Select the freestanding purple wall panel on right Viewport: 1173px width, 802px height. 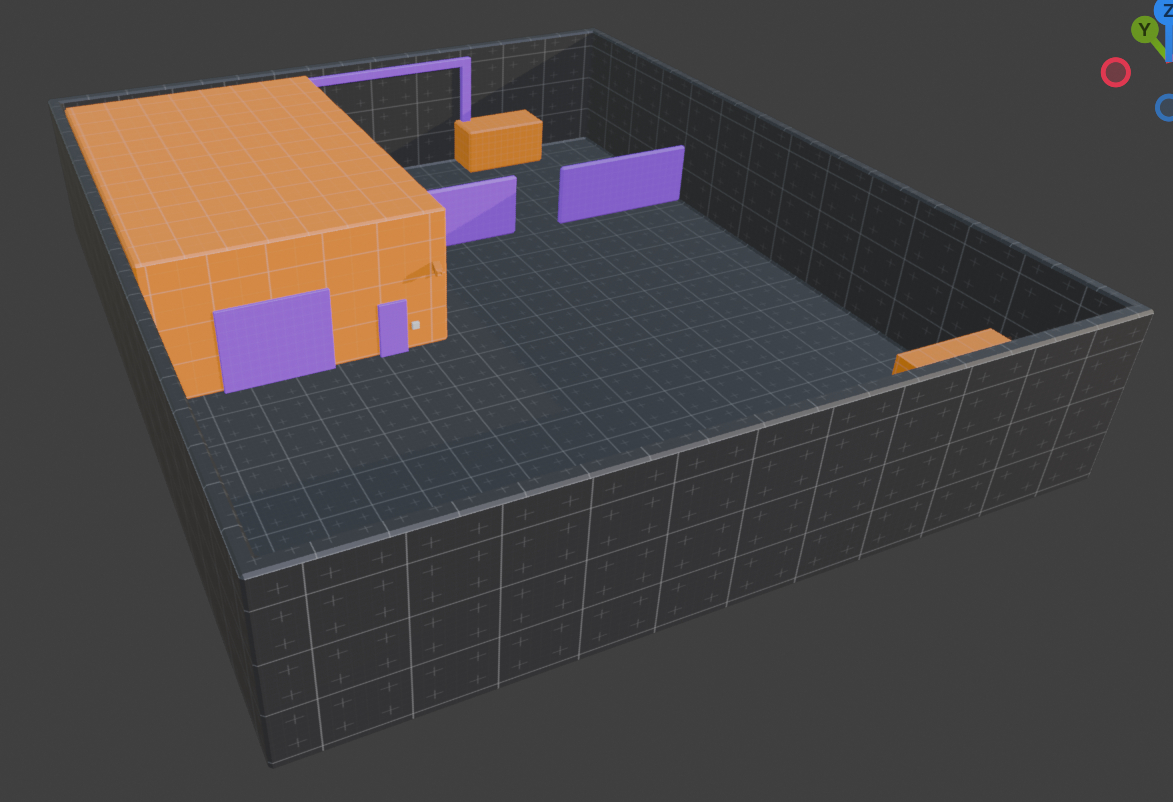coord(620,184)
